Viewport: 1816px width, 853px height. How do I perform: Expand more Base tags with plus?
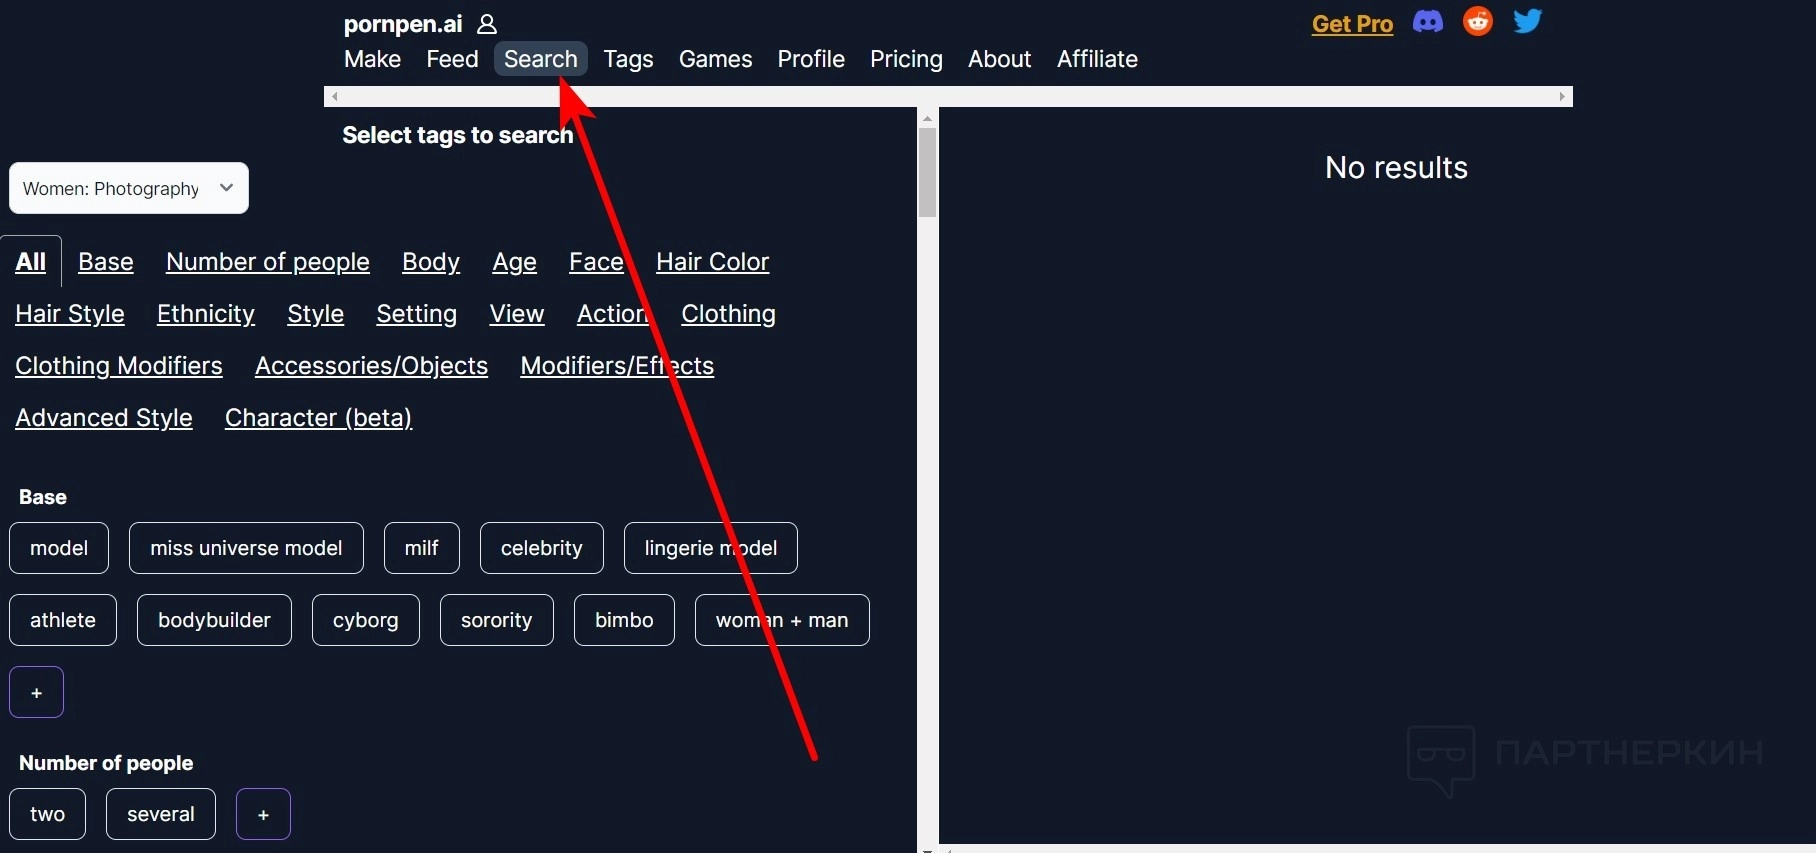pyautogui.click(x=37, y=692)
